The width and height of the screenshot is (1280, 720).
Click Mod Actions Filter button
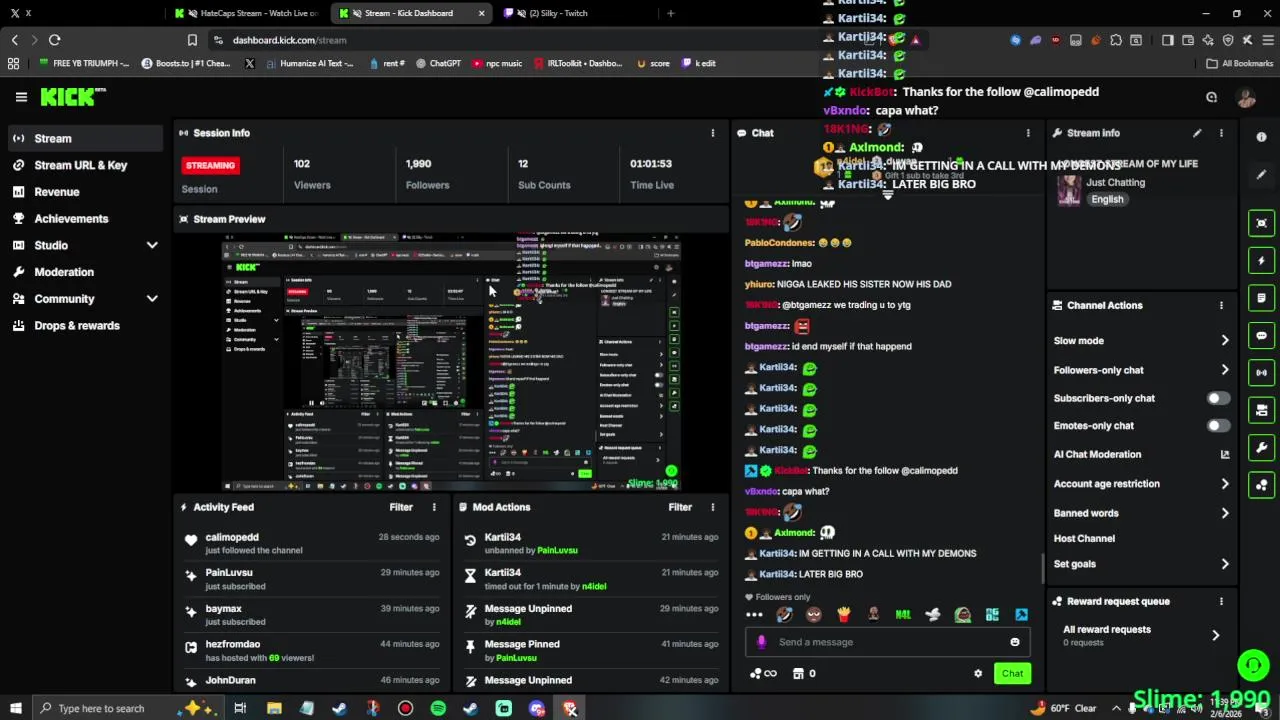point(680,507)
